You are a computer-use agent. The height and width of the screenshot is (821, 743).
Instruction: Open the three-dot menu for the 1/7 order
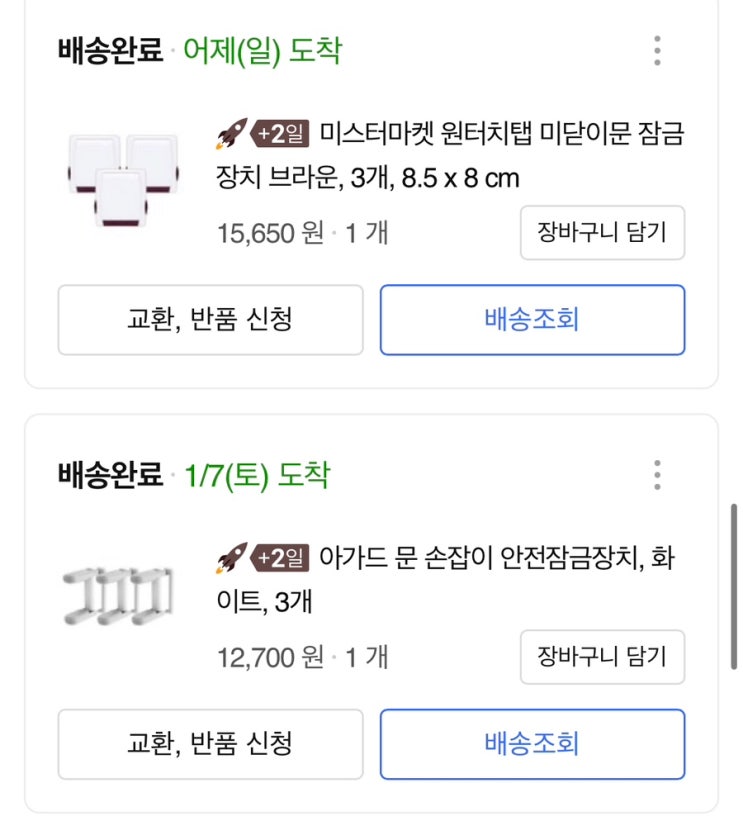coord(657,475)
